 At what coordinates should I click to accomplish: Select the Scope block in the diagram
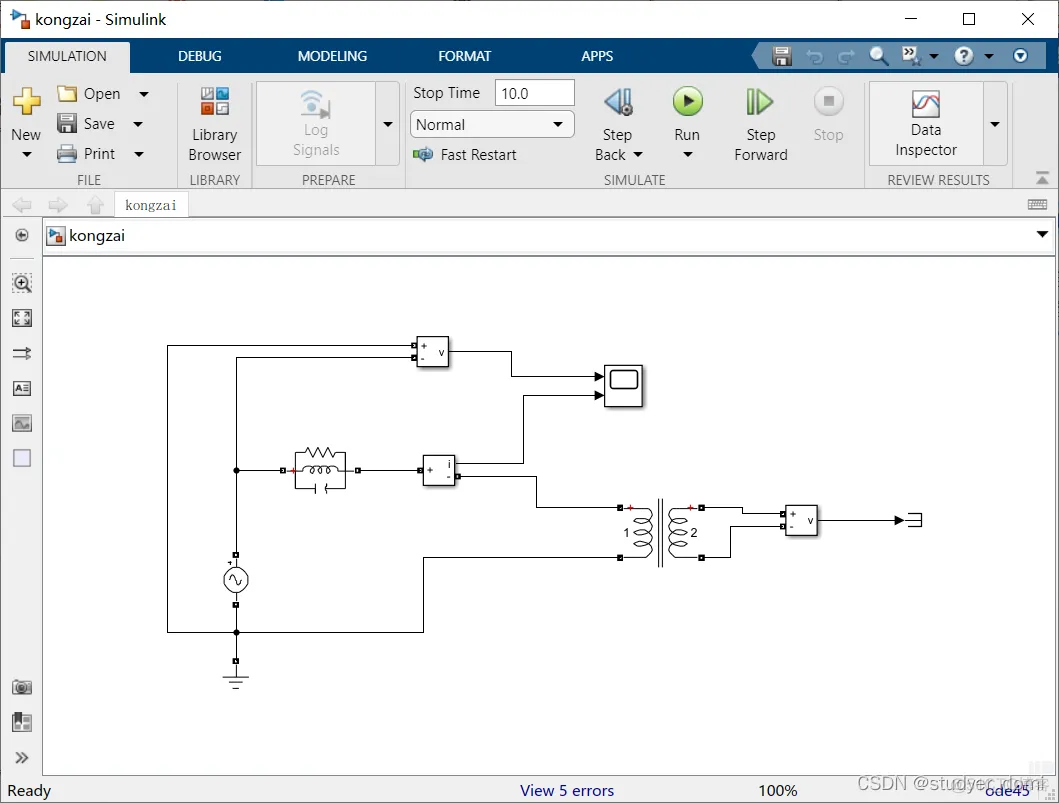623,386
